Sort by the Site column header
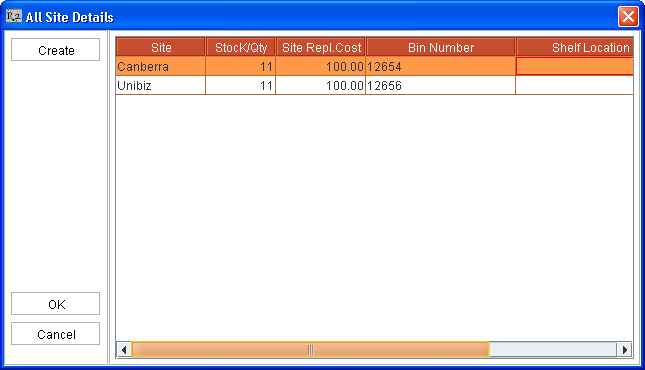This screenshot has width=645, height=370. click(x=161, y=47)
